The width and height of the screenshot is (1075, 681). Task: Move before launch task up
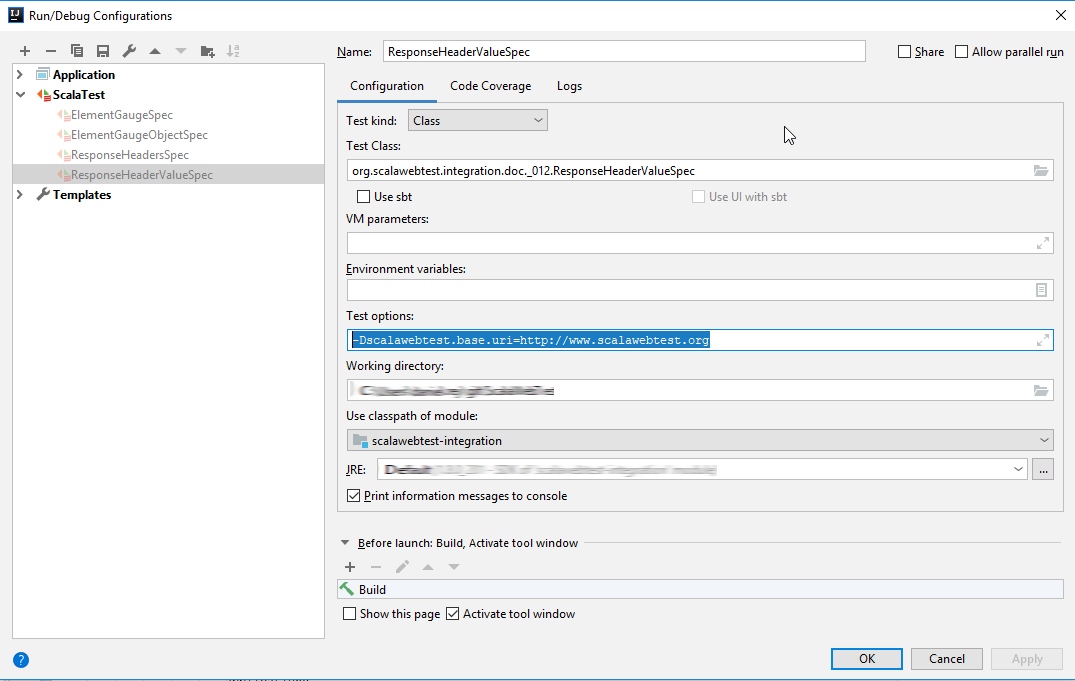(x=428, y=567)
